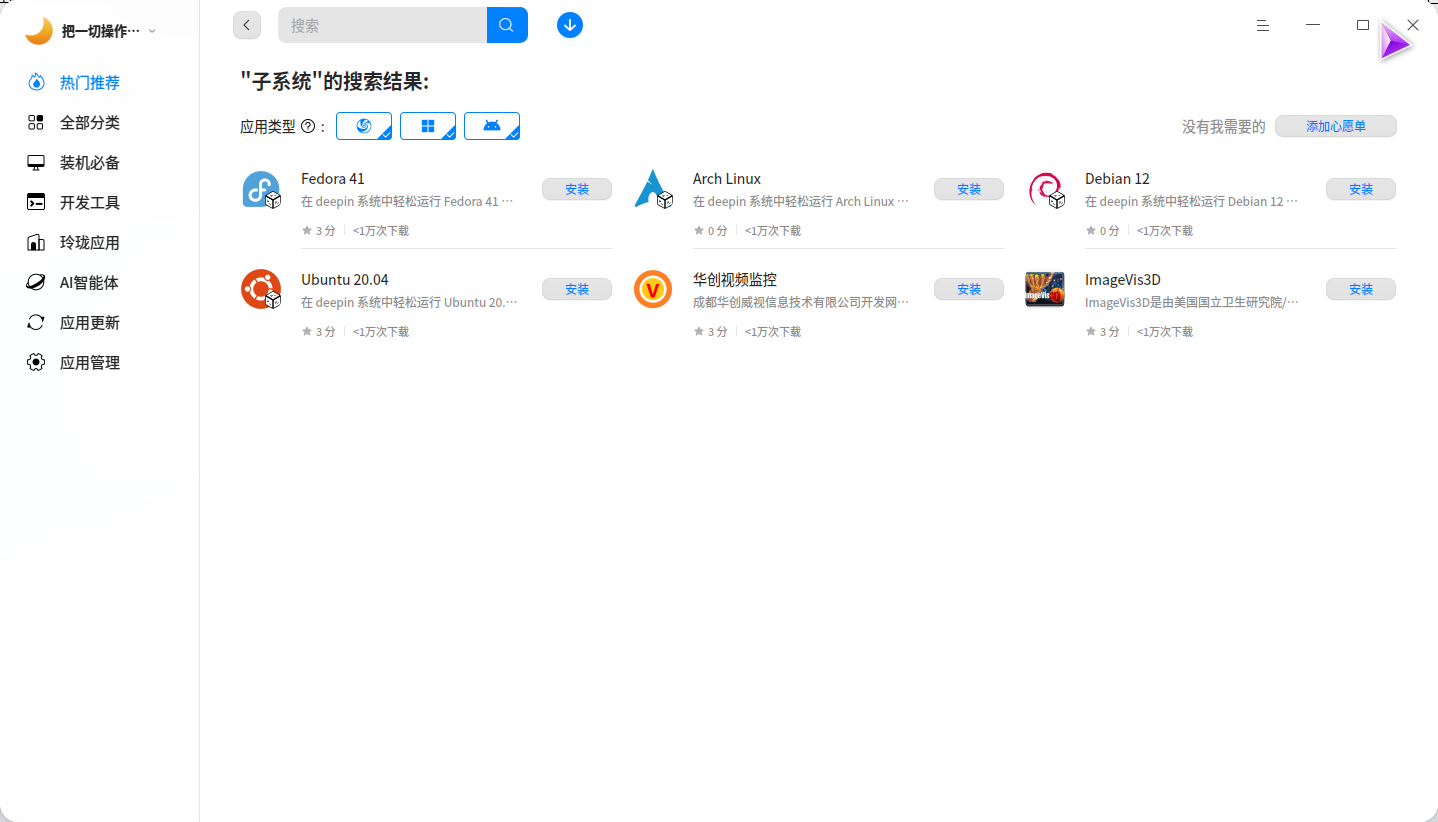Toggle the deepin app type filter

(x=364, y=126)
